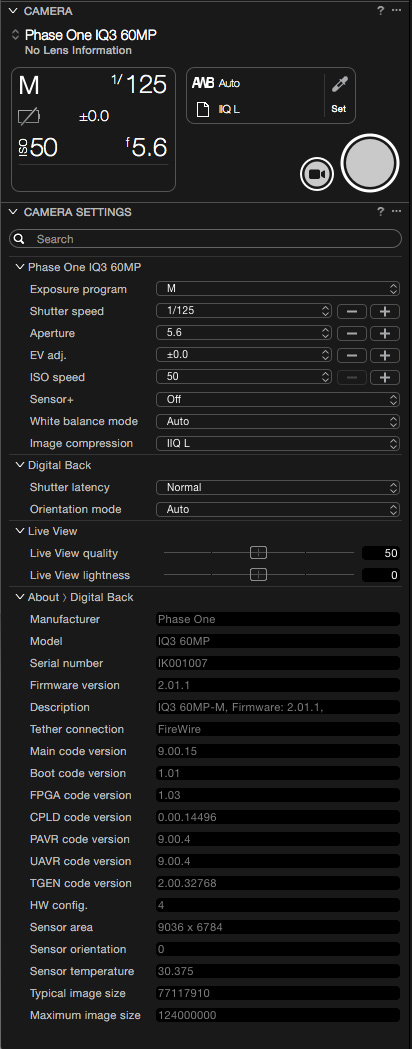The image size is (412, 1049).
Task: Click the ISO 50 value in camera display
Action: 38,148
